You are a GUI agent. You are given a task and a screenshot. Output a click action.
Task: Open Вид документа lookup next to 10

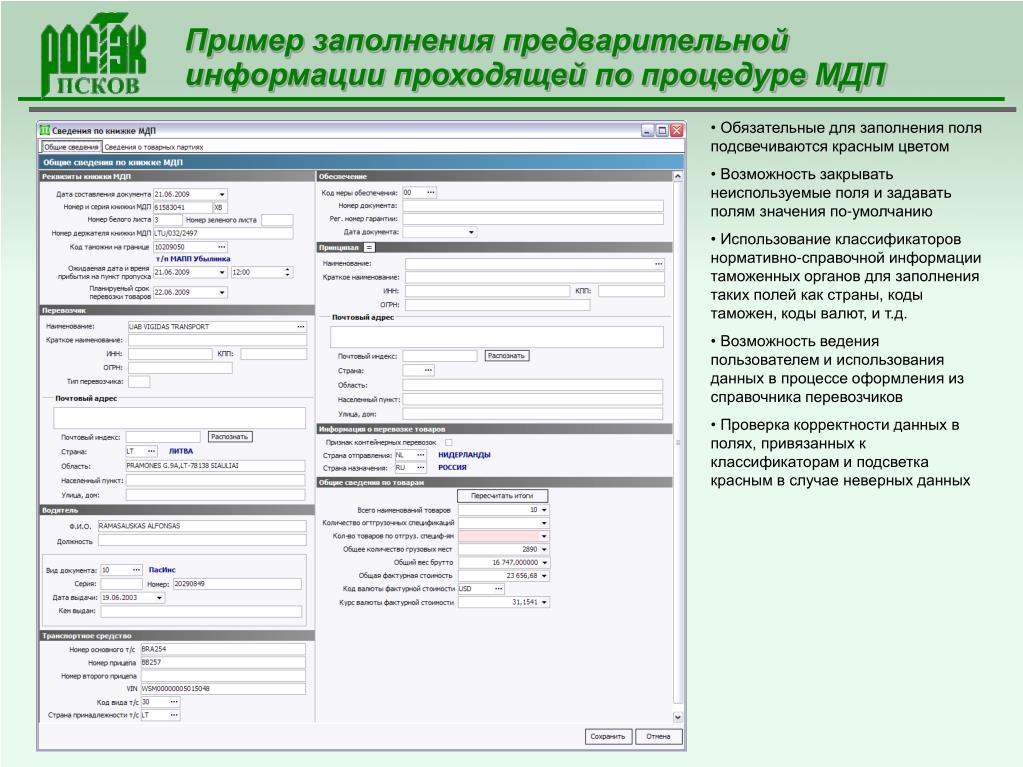click(136, 570)
